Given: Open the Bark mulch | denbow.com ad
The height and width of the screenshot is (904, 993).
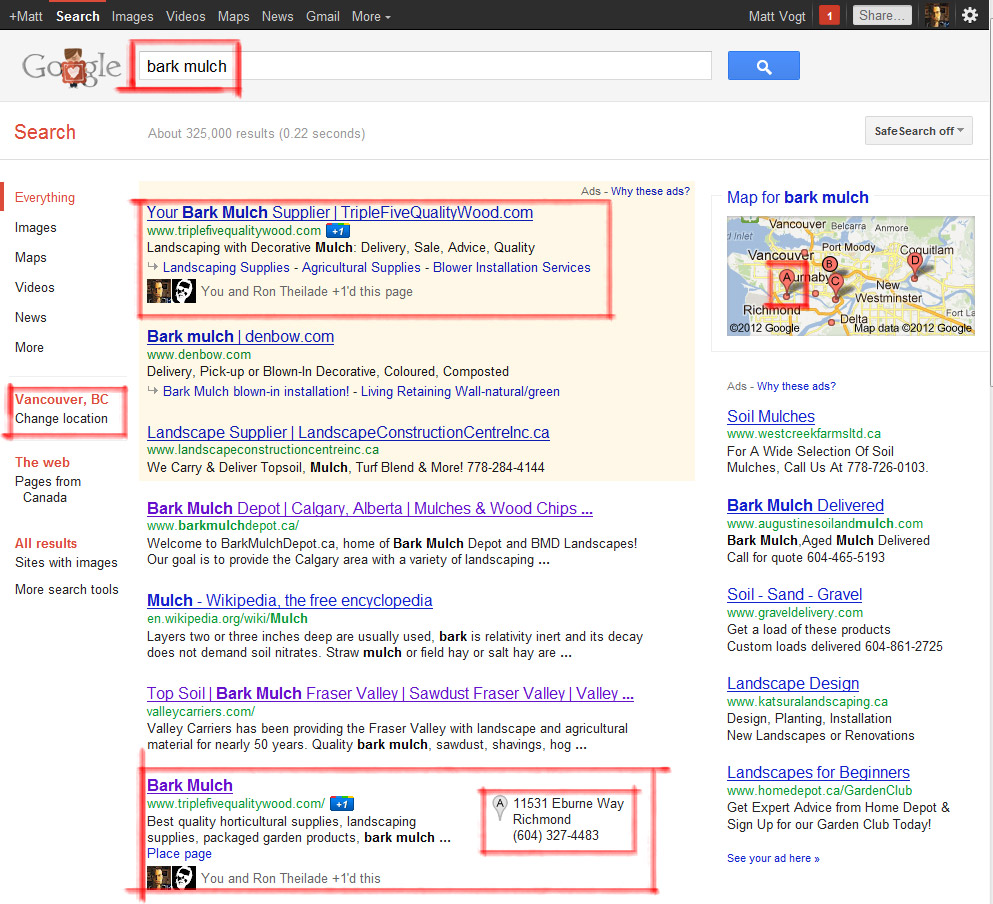Looking at the screenshot, I should tap(241, 336).
